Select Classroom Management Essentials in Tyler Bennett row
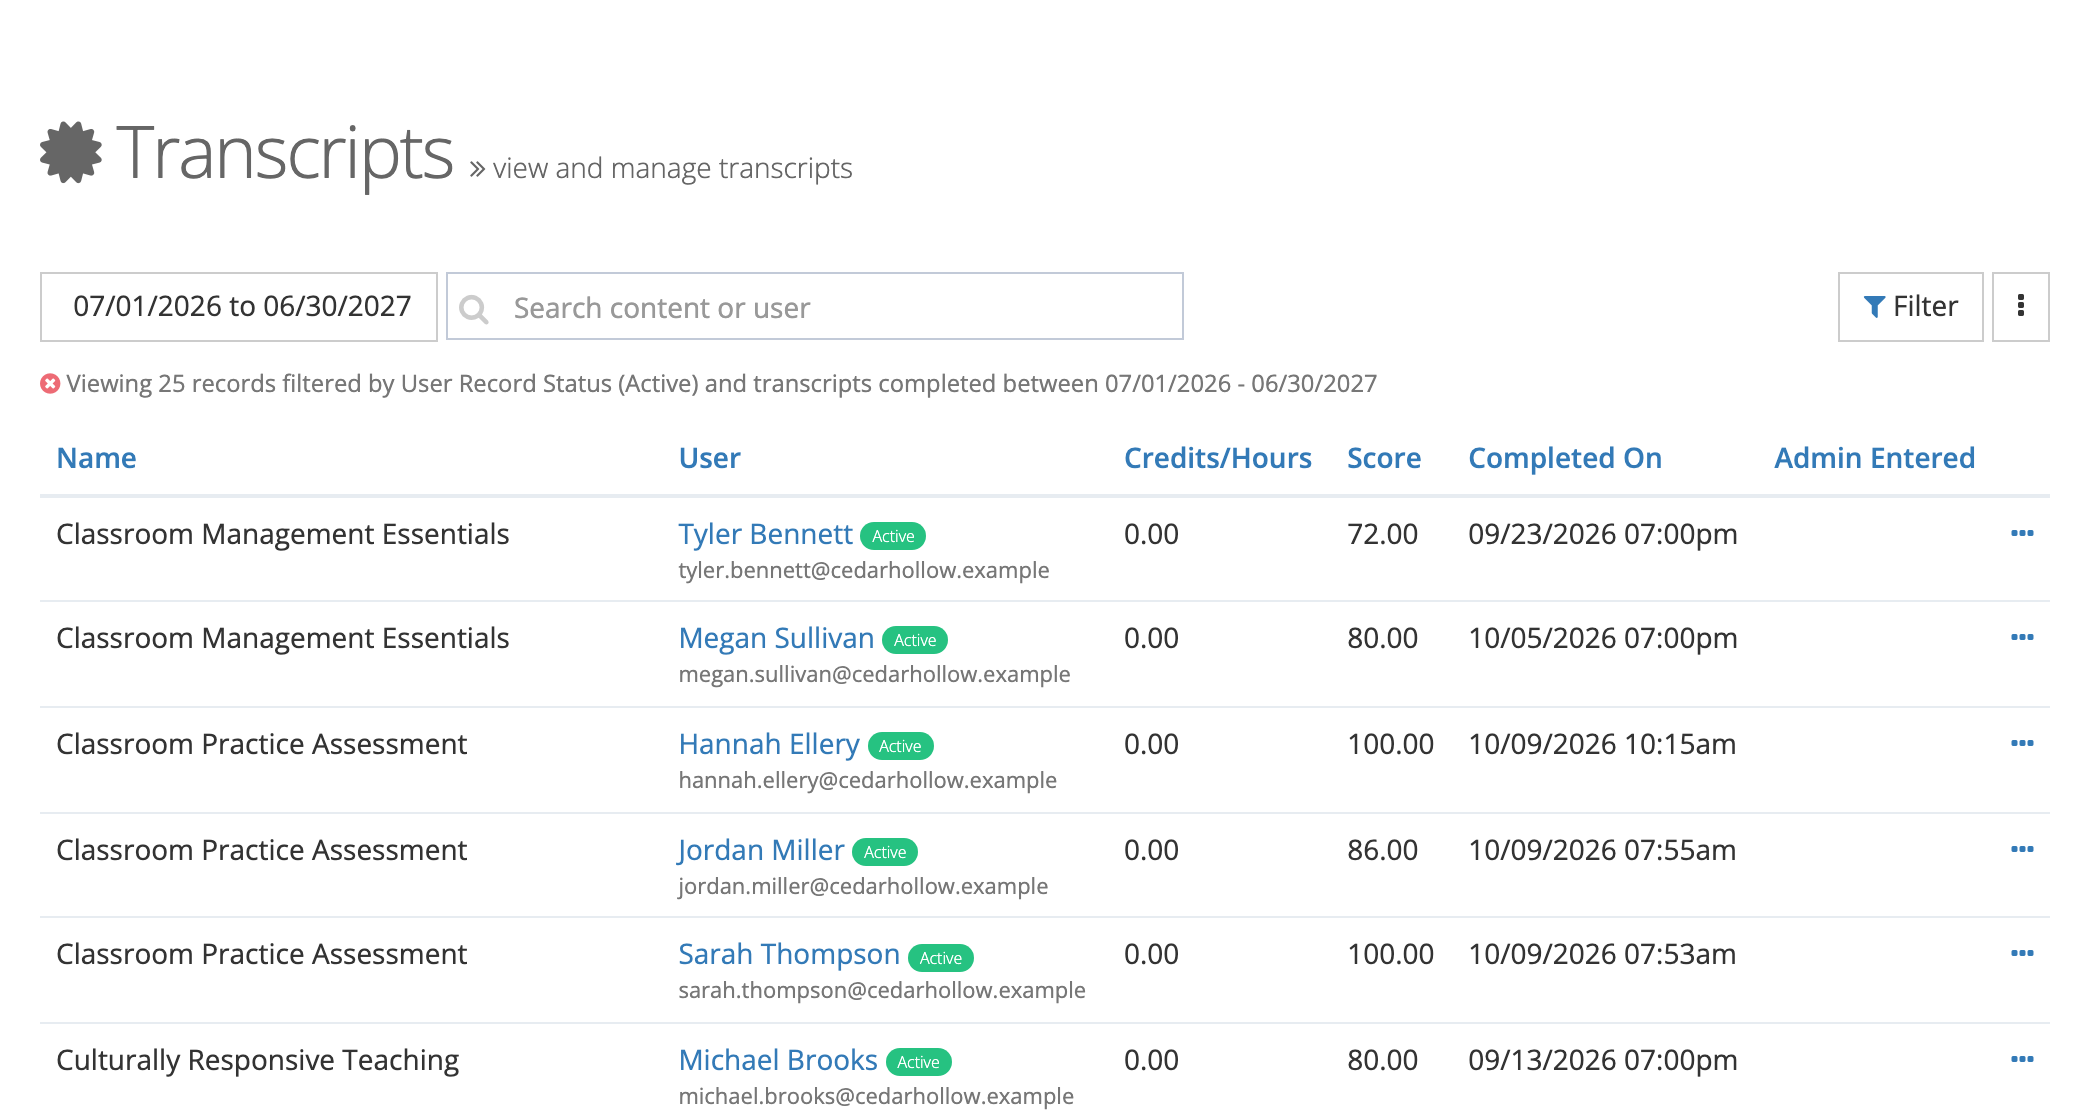Image resolution: width=2090 pixels, height=1112 pixels. pos(282,534)
